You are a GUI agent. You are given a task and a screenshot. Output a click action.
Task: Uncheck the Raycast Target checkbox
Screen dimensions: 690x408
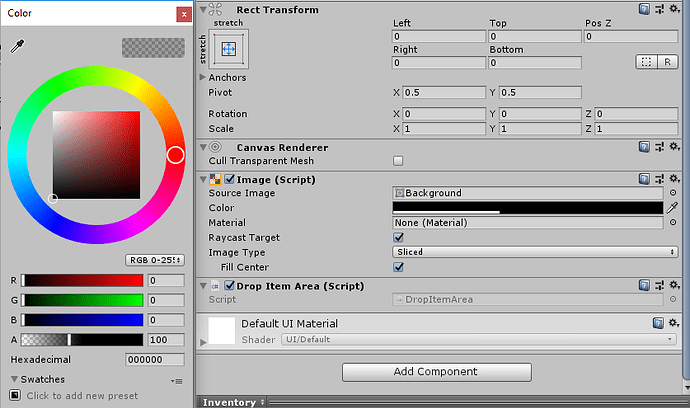(x=398, y=238)
